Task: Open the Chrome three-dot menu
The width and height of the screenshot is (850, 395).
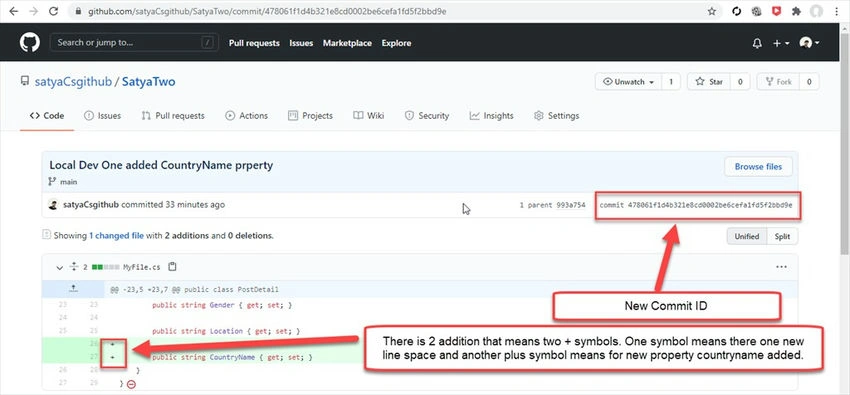Action: (x=837, y=11)
